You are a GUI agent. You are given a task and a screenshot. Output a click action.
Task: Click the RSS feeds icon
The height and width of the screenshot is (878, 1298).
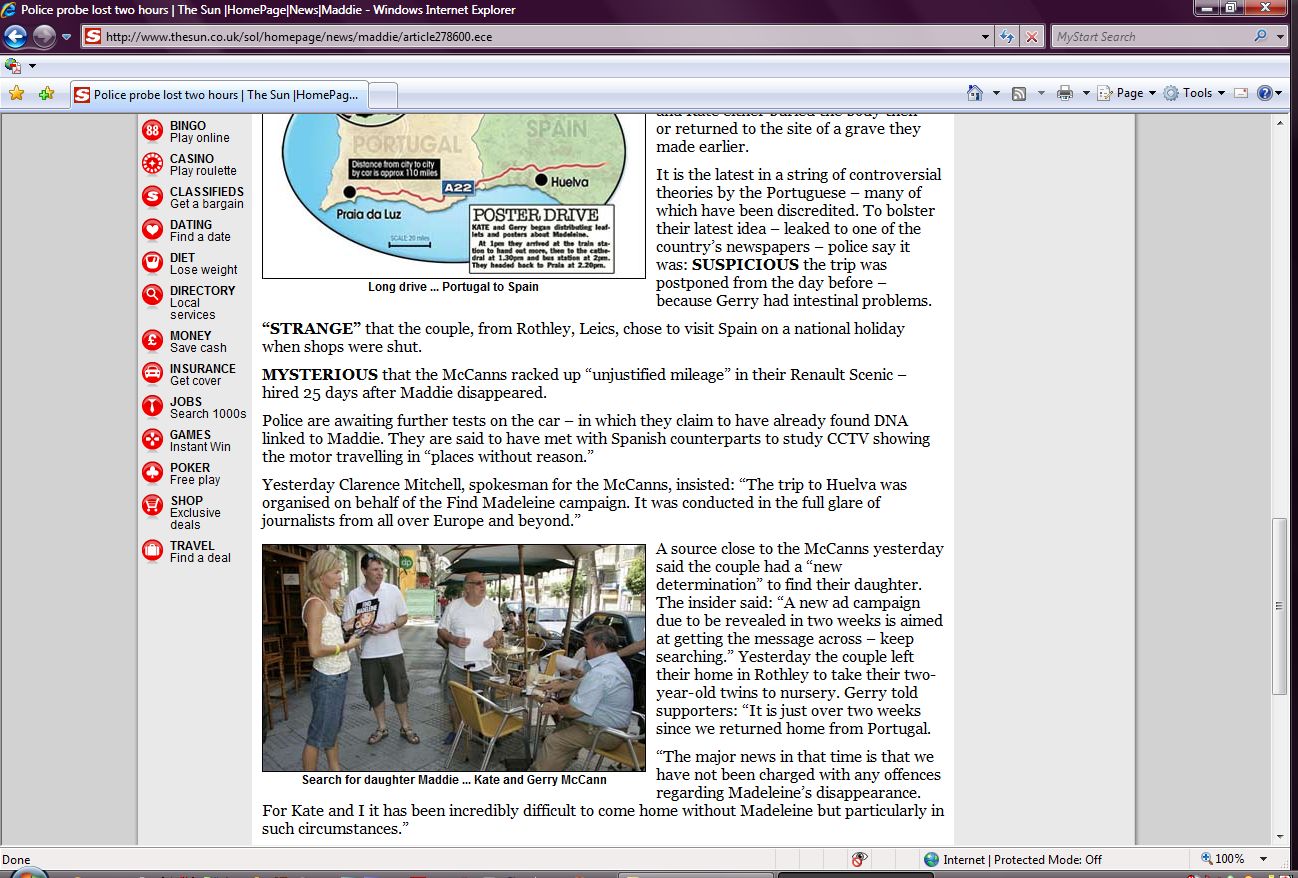click(x=1019, y=93)
